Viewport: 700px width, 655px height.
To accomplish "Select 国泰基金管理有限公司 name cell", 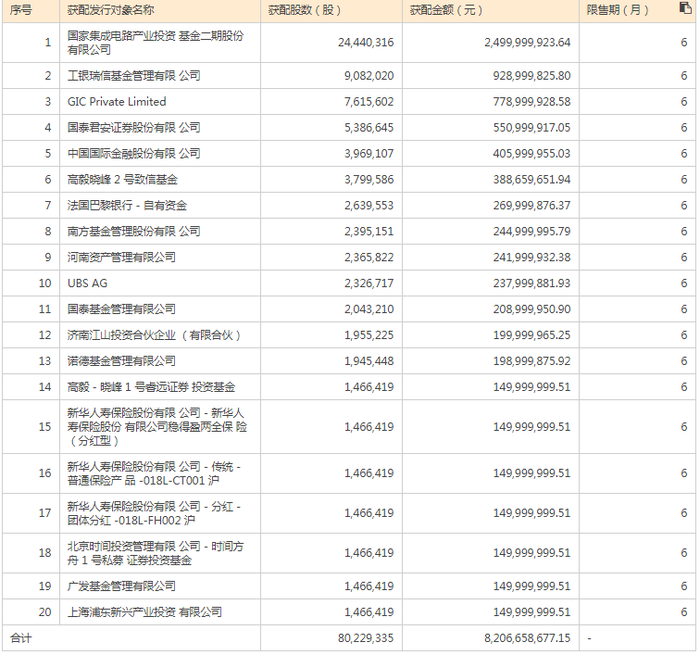I will point(160,309).
